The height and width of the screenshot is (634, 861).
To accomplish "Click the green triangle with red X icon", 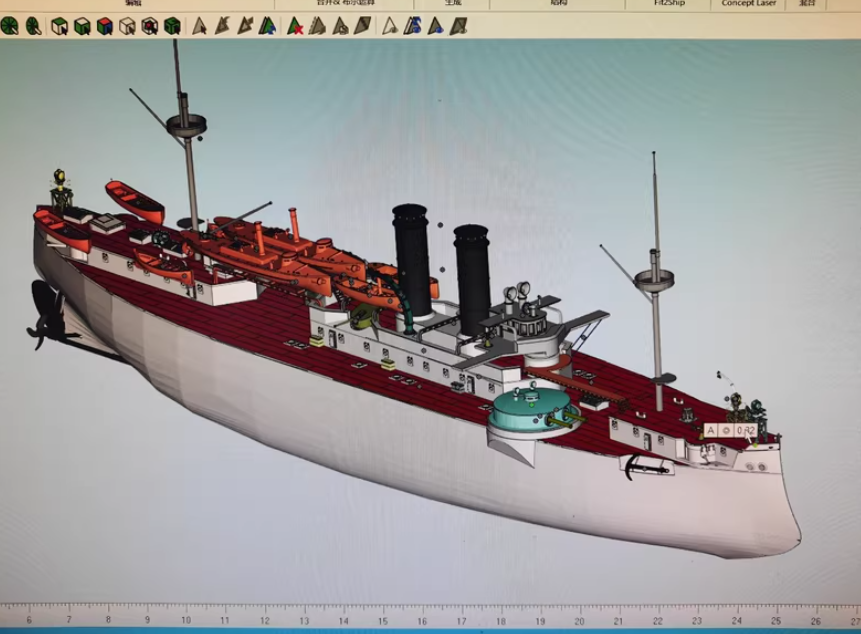I will 295,26.
